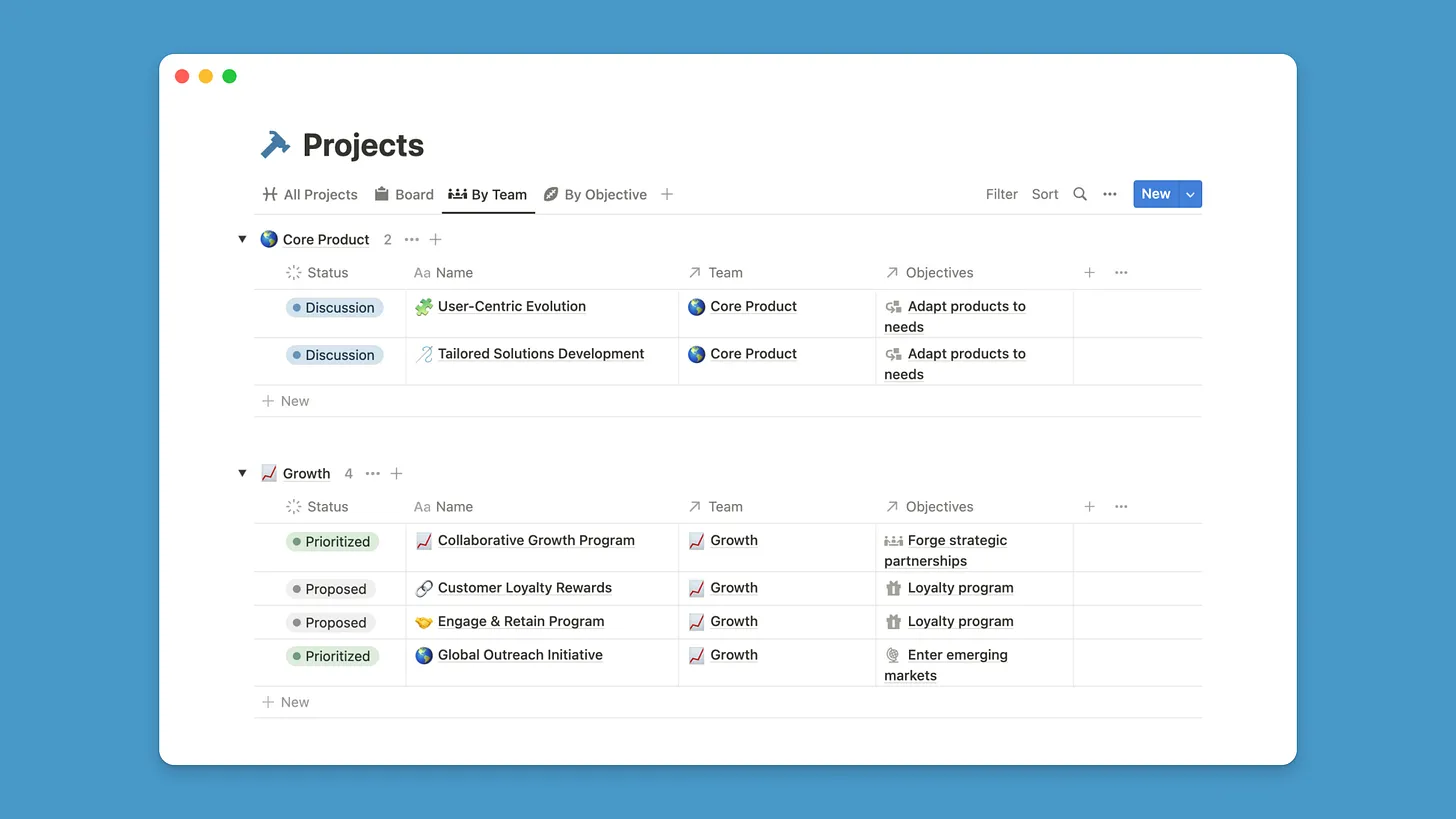1456x819 pixels.
Task: Add an item to the Core Product group with plus
Action: [x=435, y=239]
